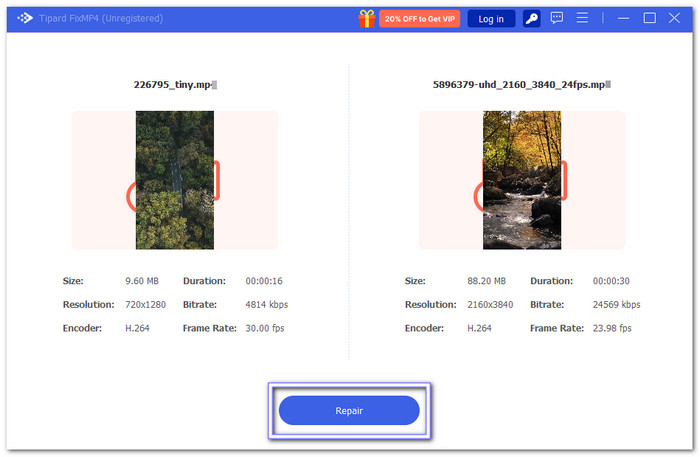The width and height of the screenshot is (700, 457).
Task: Click the gift box promotion icon
Action: tap(368, 18)
